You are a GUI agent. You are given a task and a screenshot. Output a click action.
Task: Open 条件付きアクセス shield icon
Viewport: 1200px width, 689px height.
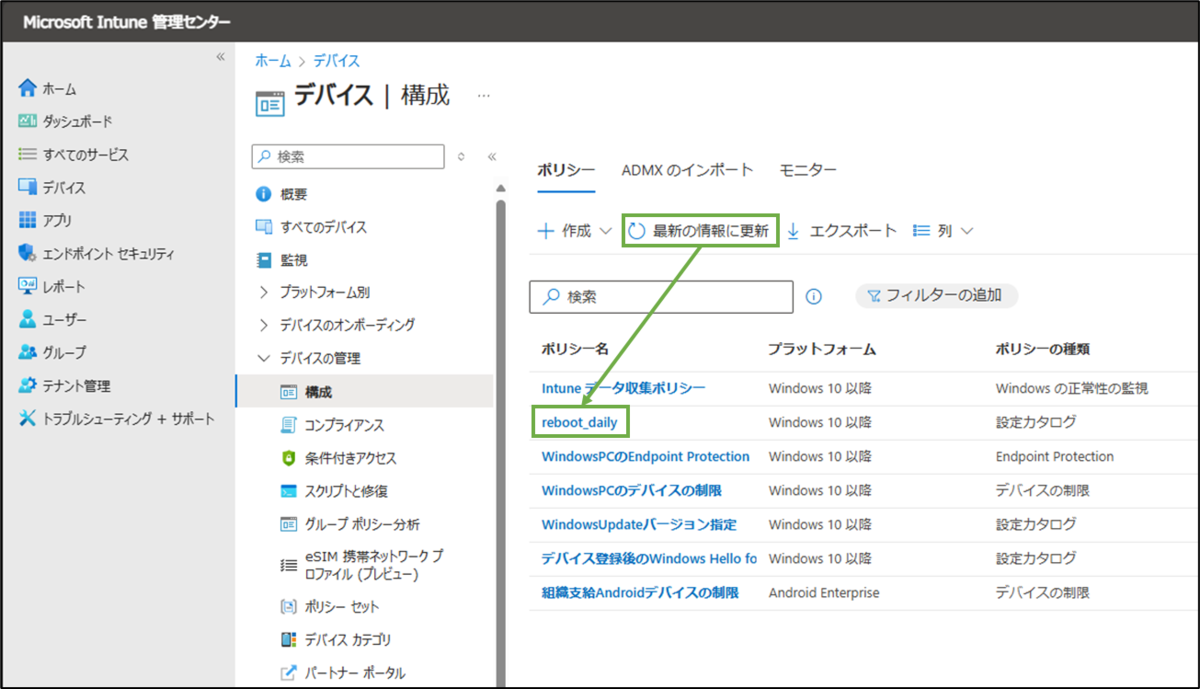tap(288, 458)
